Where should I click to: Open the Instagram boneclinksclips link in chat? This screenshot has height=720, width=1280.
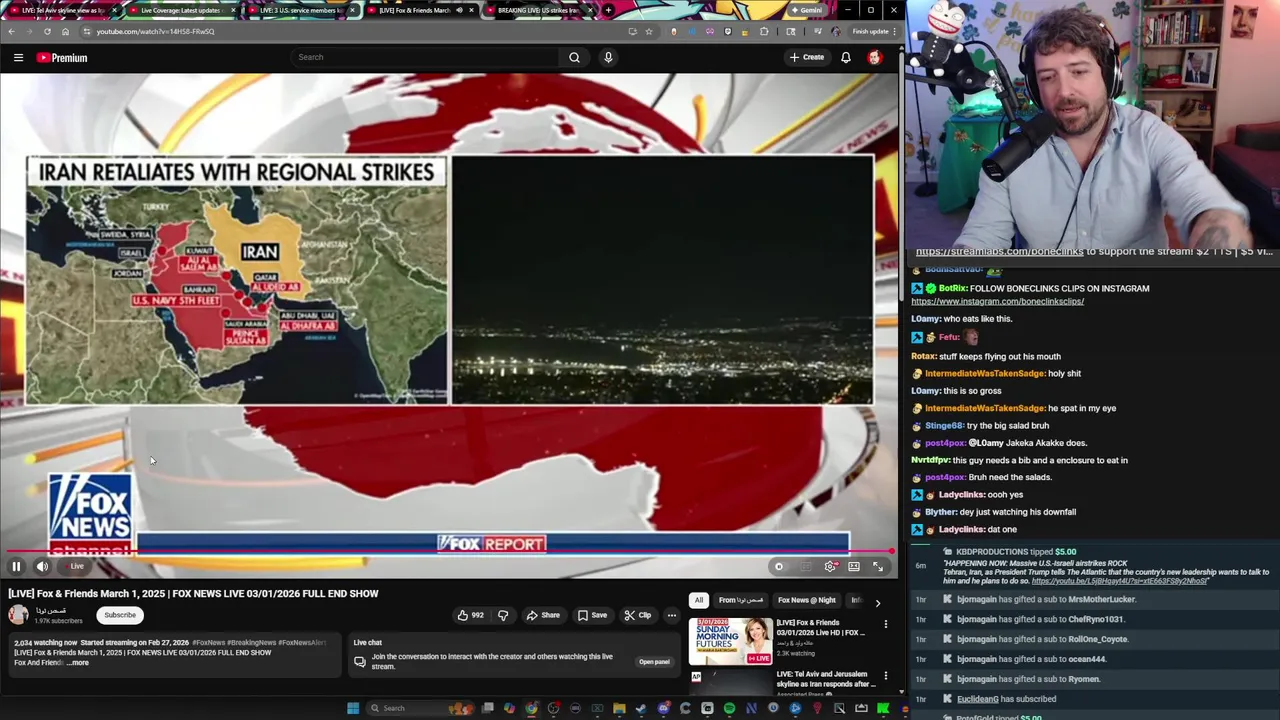pos(997,301)
